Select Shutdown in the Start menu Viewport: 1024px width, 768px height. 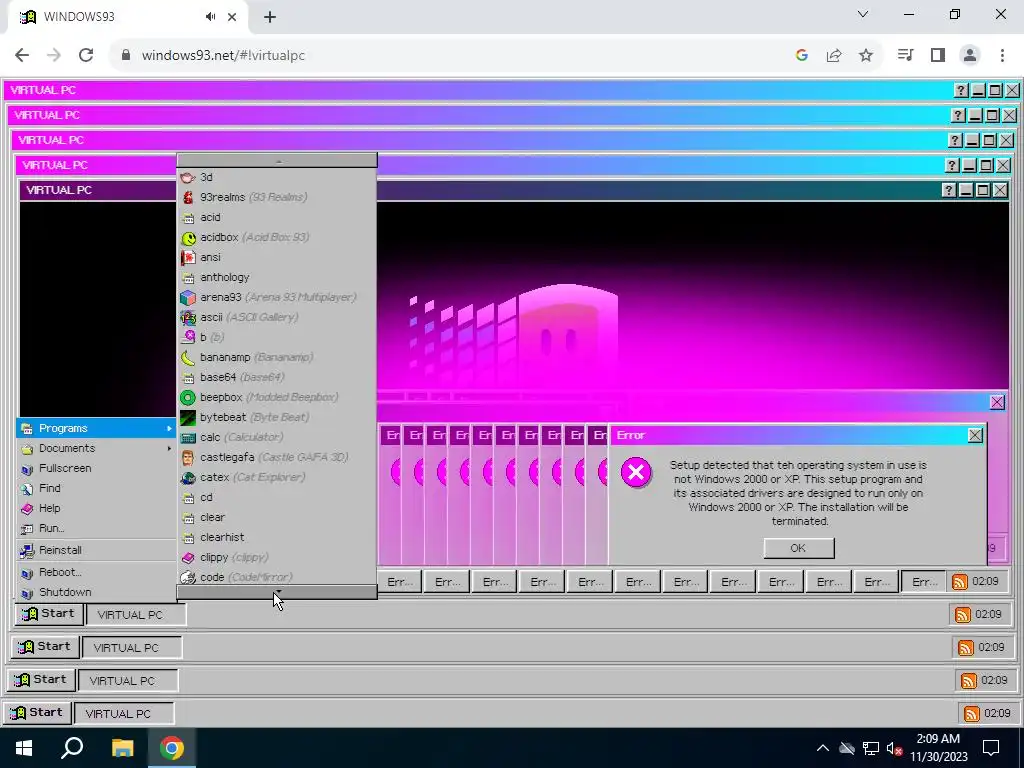(x=97, y=592)
